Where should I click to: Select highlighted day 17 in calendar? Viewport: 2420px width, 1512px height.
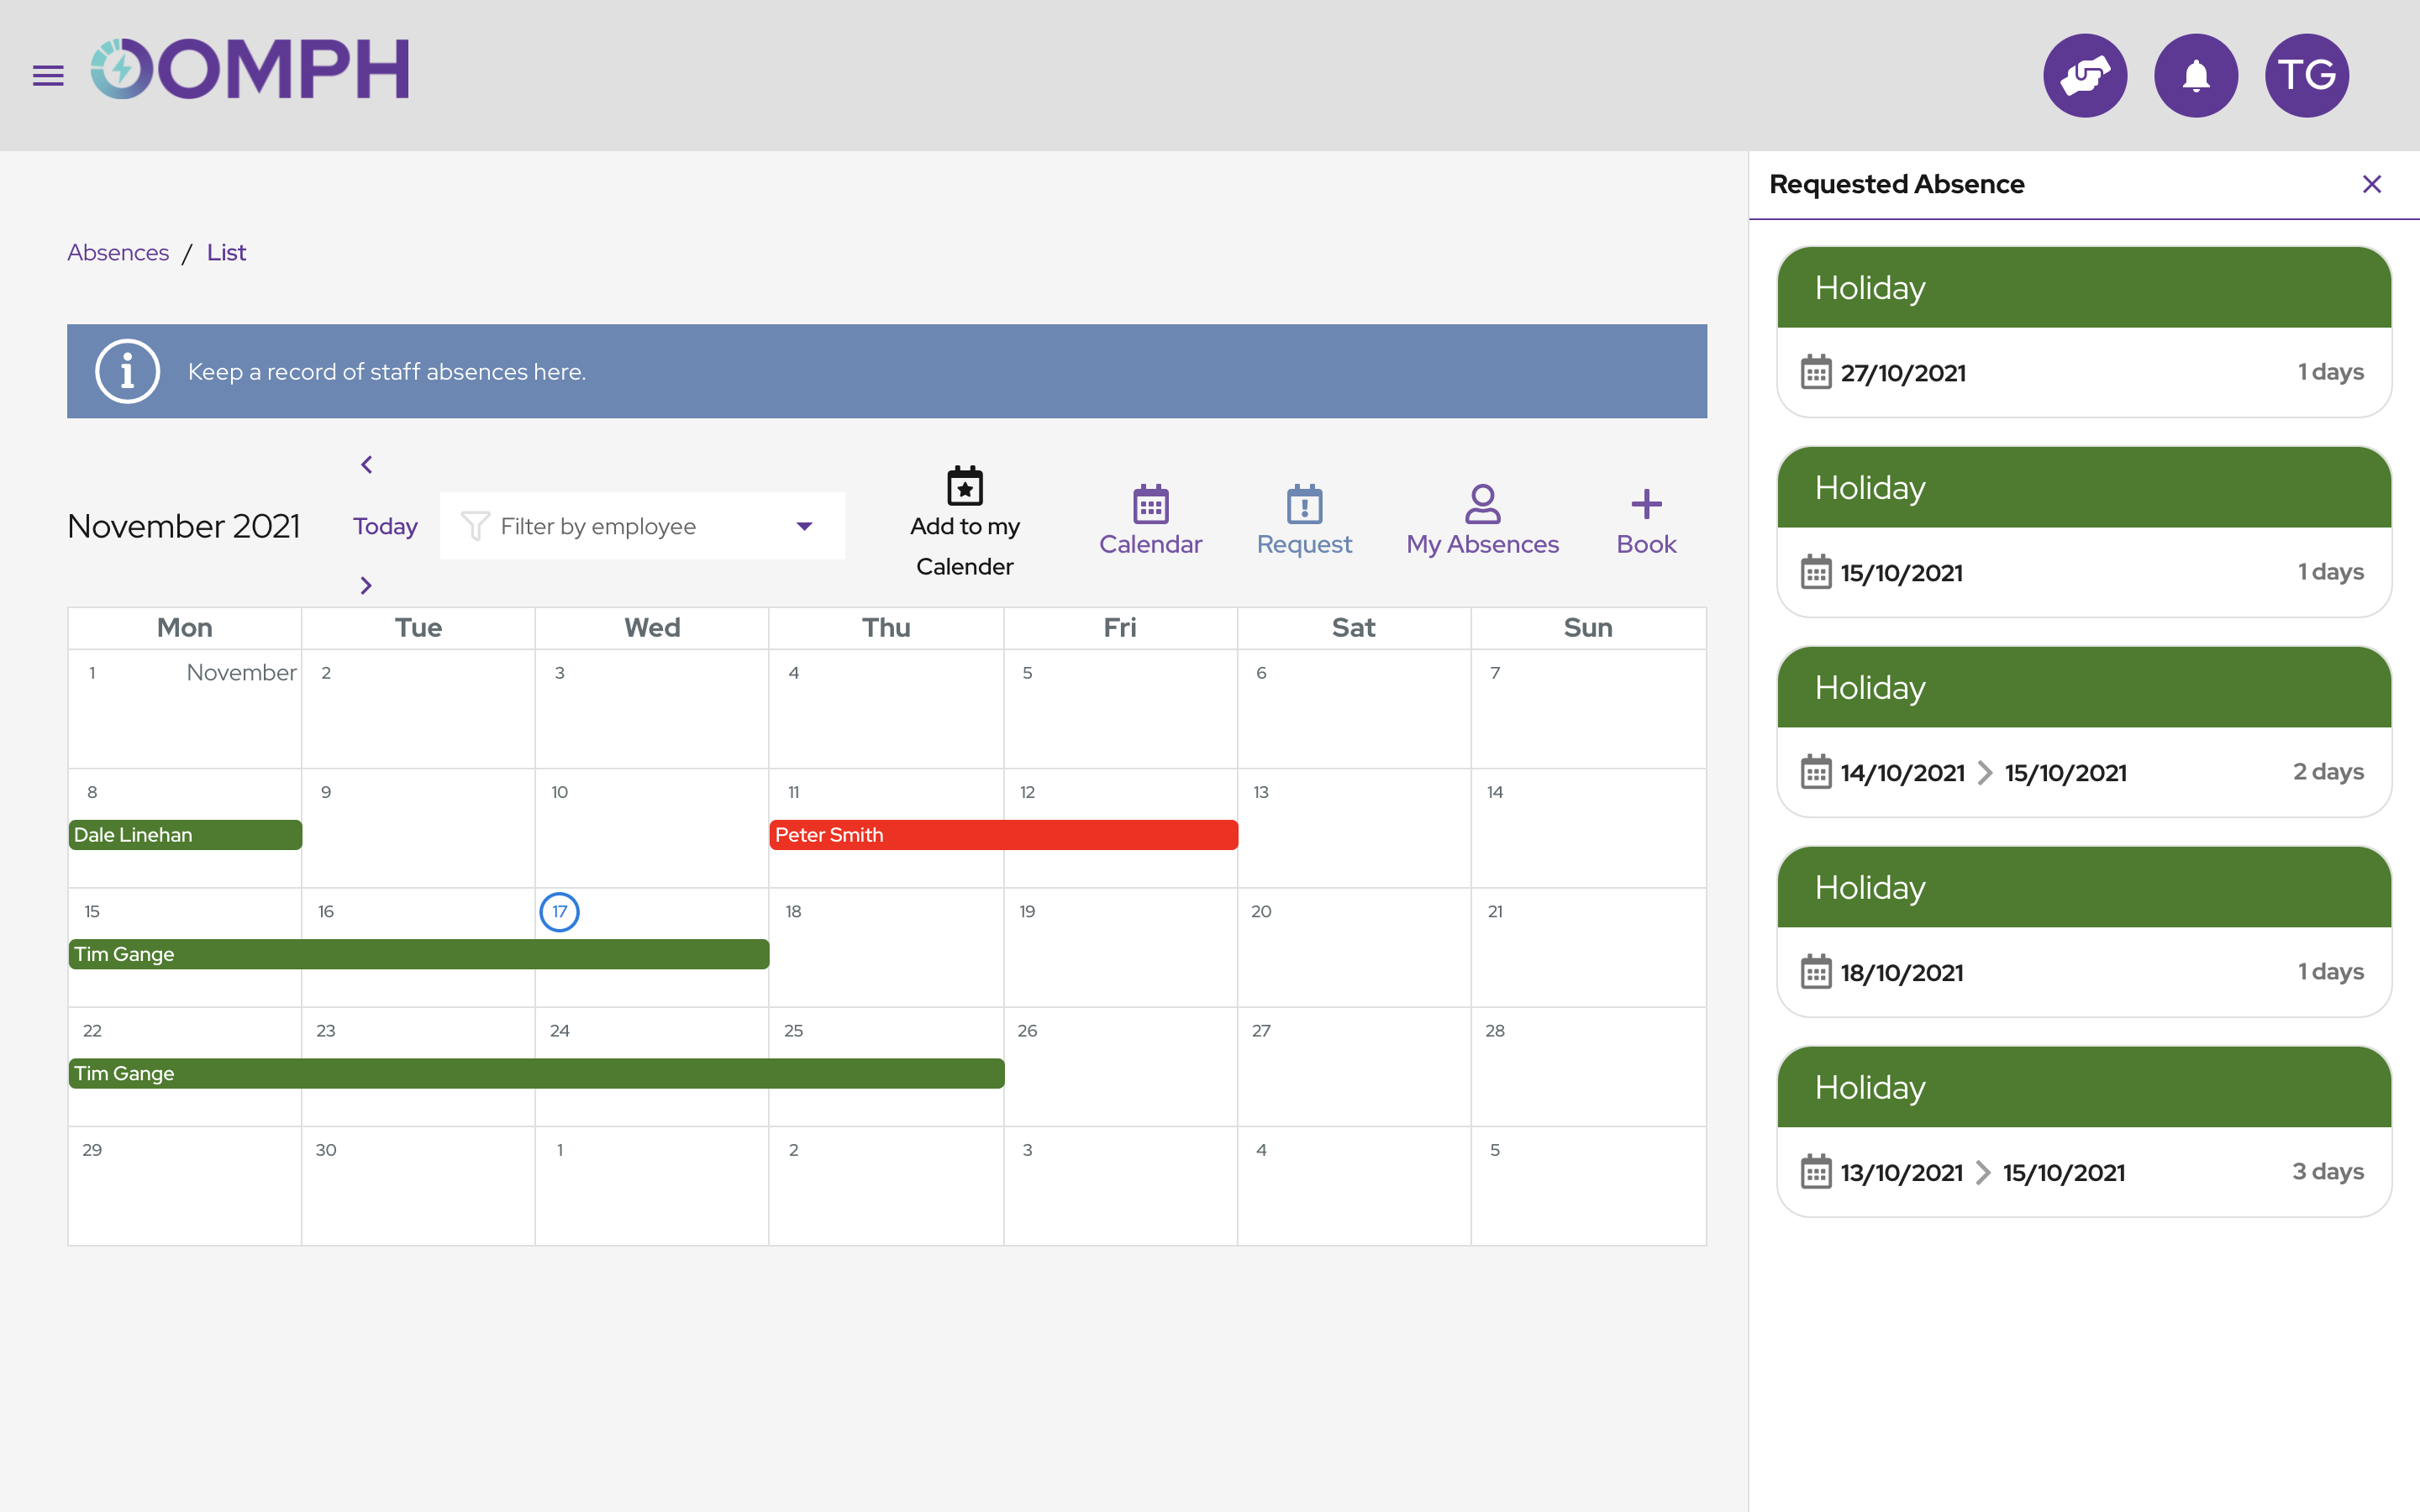559,912
